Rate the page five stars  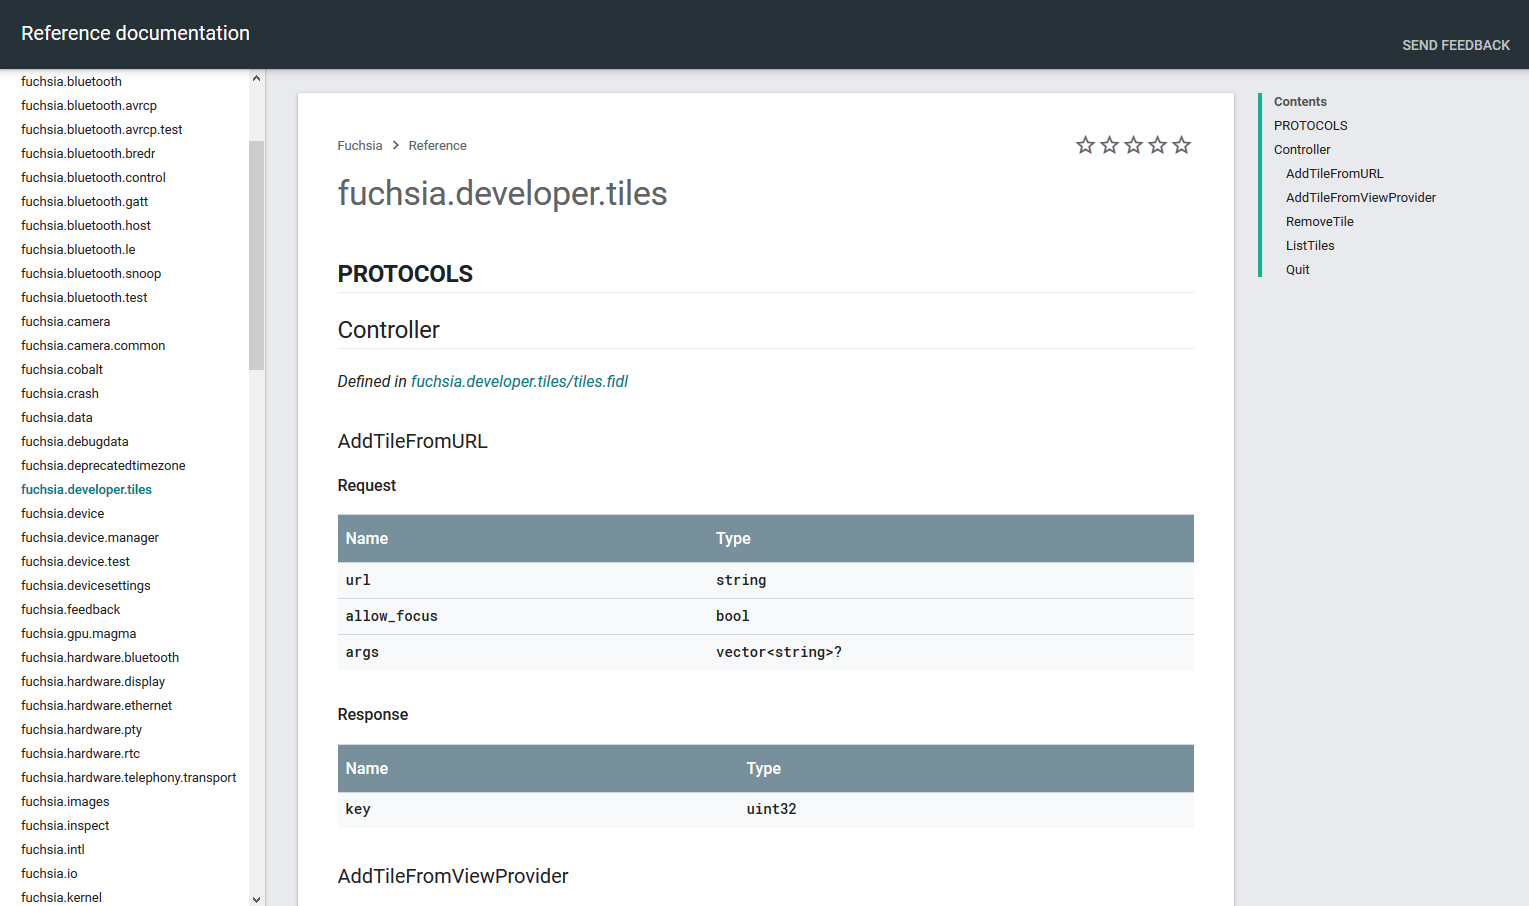pyautogui.click(x=1181, y=145)
